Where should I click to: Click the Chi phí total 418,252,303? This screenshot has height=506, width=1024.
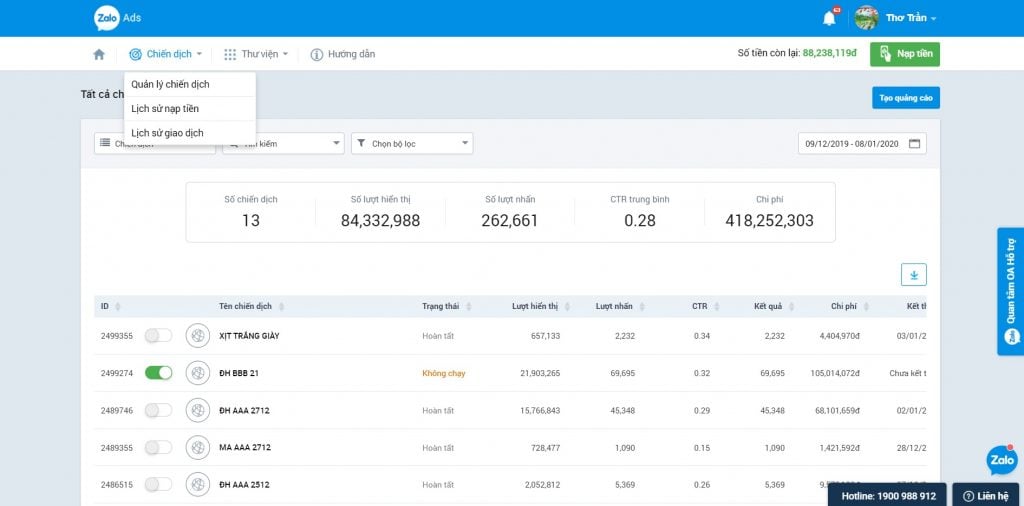[769, 221]
